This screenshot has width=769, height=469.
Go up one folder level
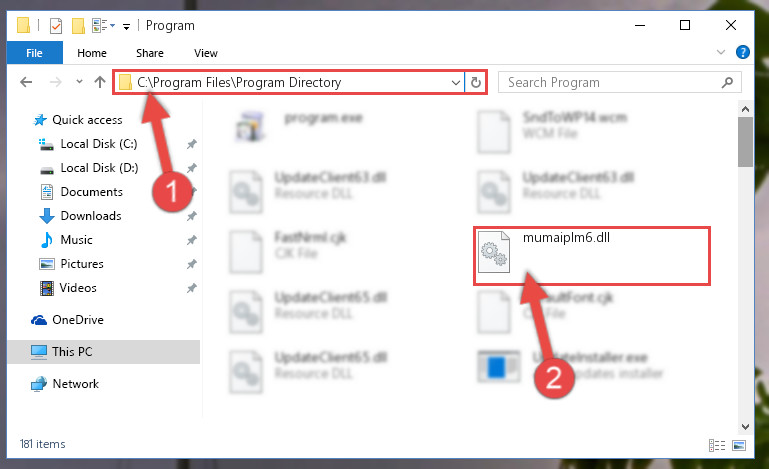pyautogui.click(x=100, y=82)
